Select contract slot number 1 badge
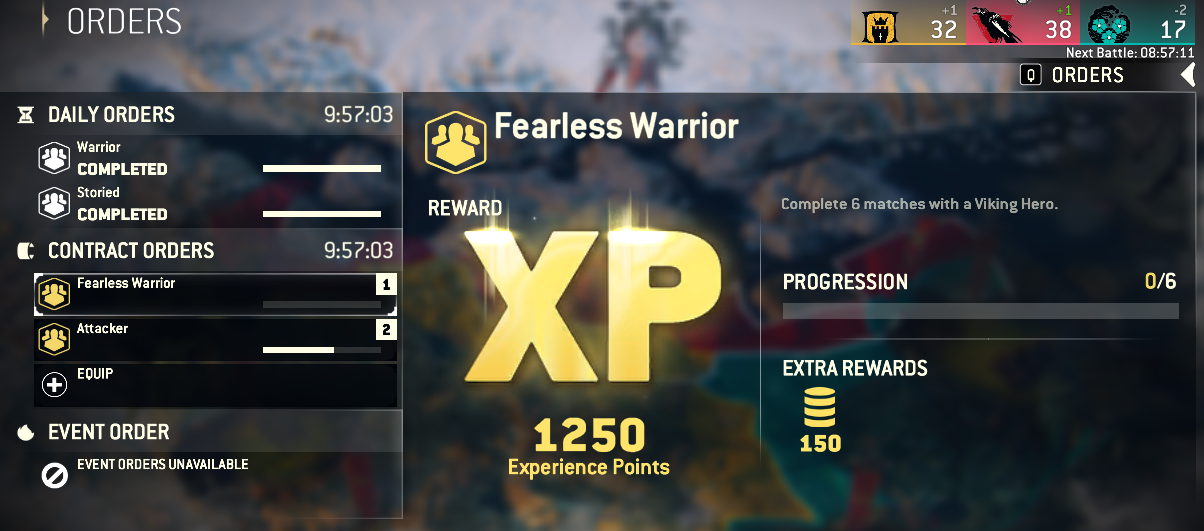This screenshot has width=1204, height=531. point(386,285)
